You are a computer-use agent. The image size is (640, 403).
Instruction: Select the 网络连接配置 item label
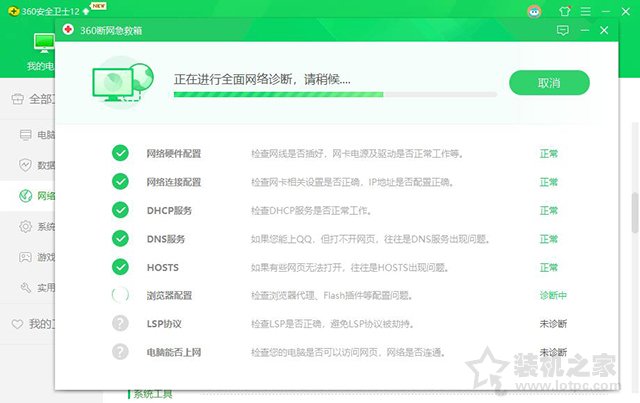click(174, 182)
